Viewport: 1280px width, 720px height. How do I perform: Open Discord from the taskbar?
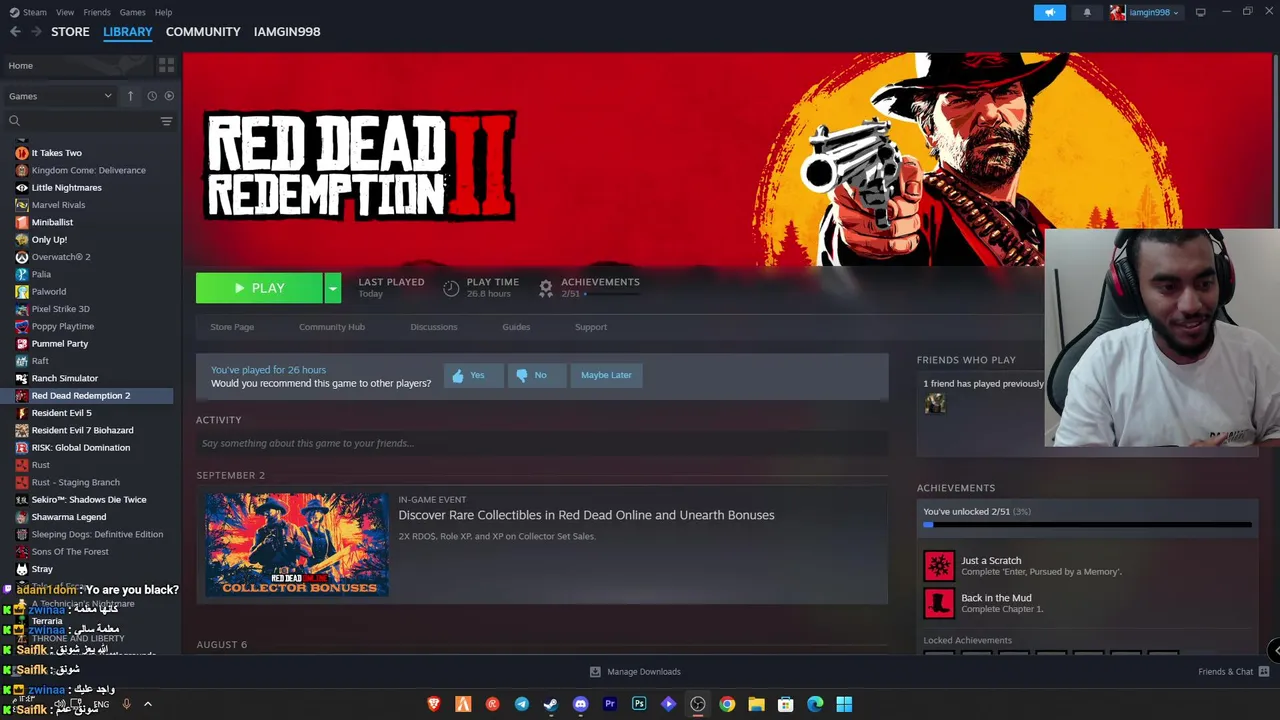580,704
